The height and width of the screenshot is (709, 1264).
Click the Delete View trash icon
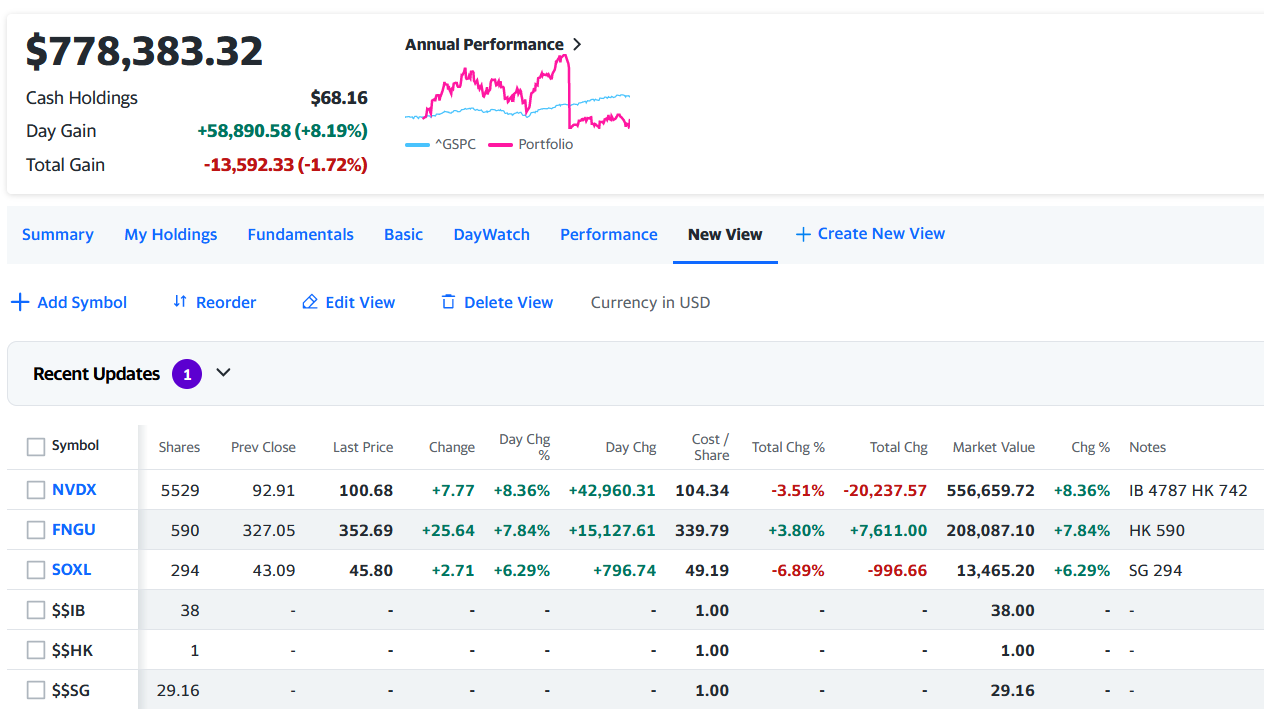pyautogui.click(x=448, y=302)
